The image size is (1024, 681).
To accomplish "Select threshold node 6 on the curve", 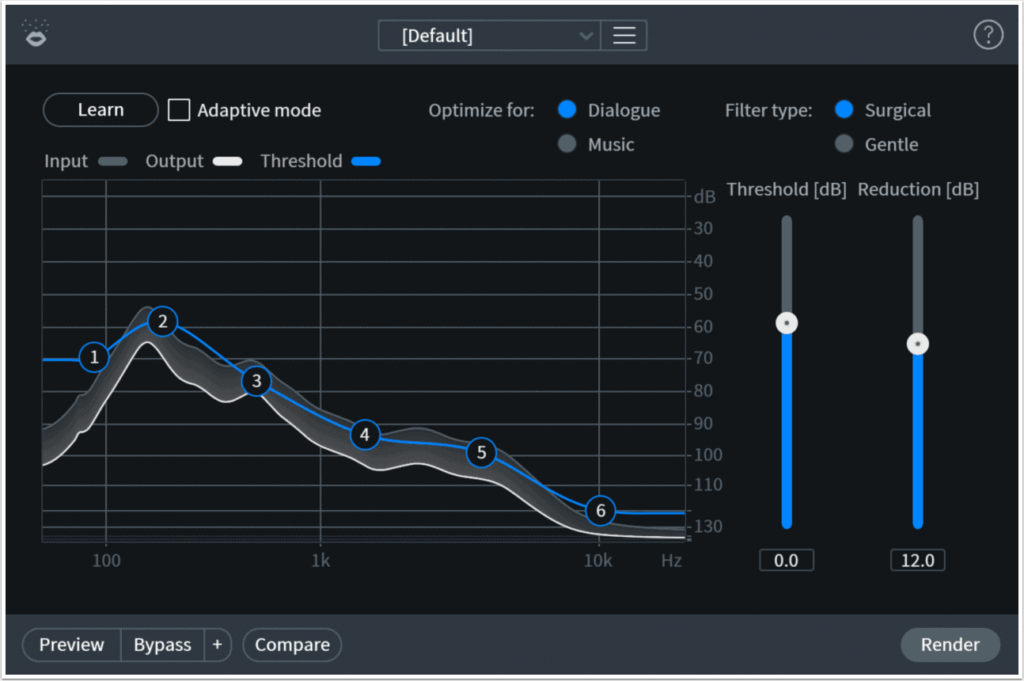I will [600, 511].
